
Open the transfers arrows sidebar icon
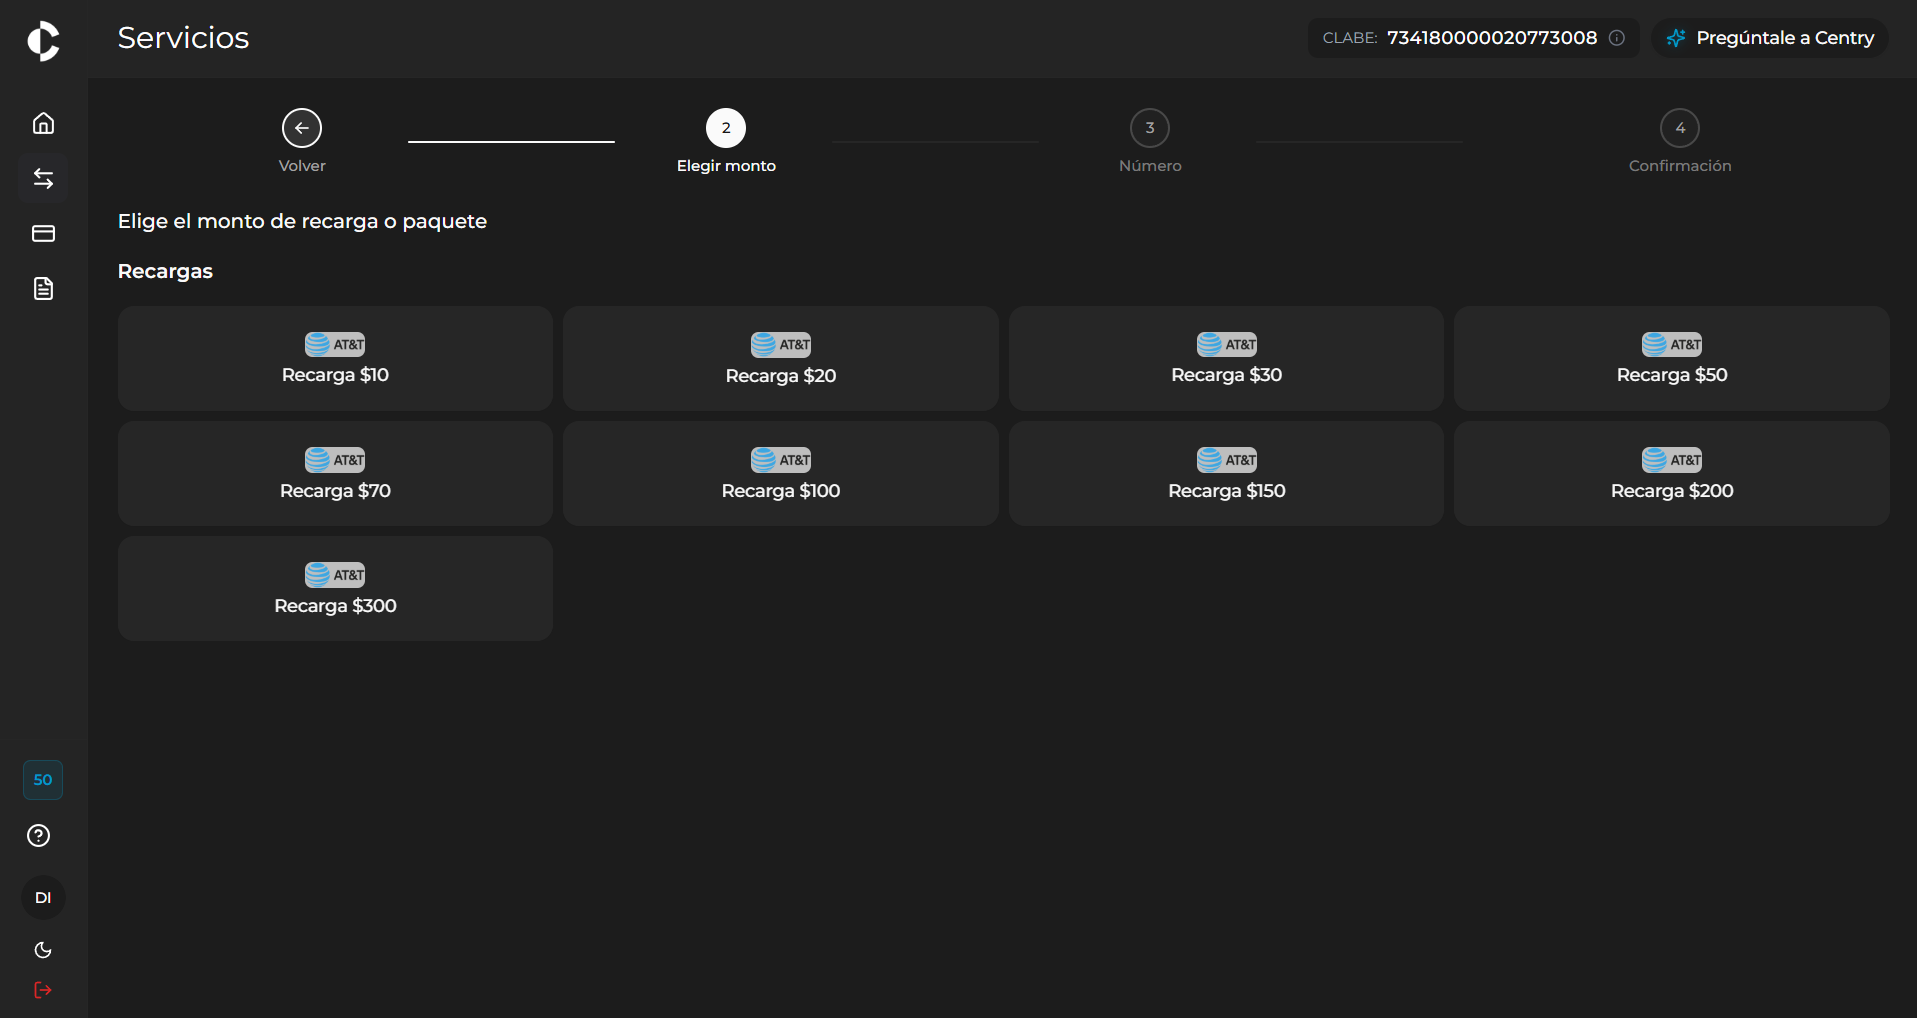[43, 179]
